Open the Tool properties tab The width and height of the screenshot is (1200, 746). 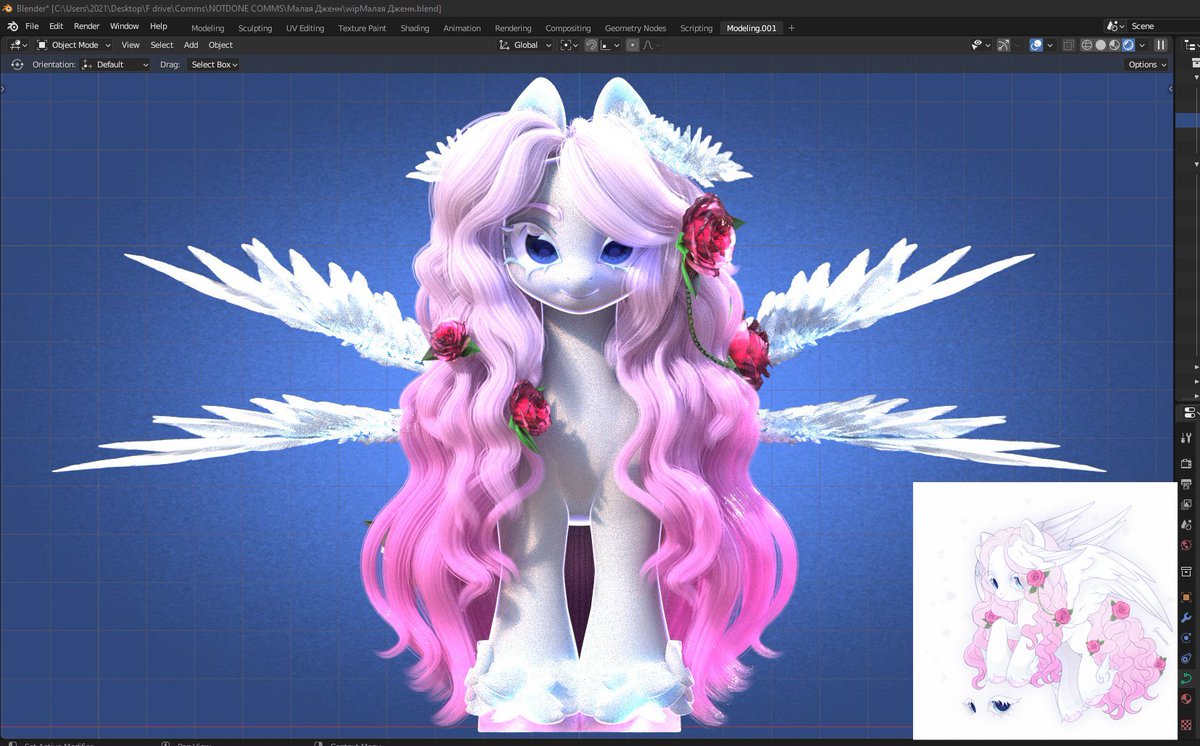(x=1186, y=438)
